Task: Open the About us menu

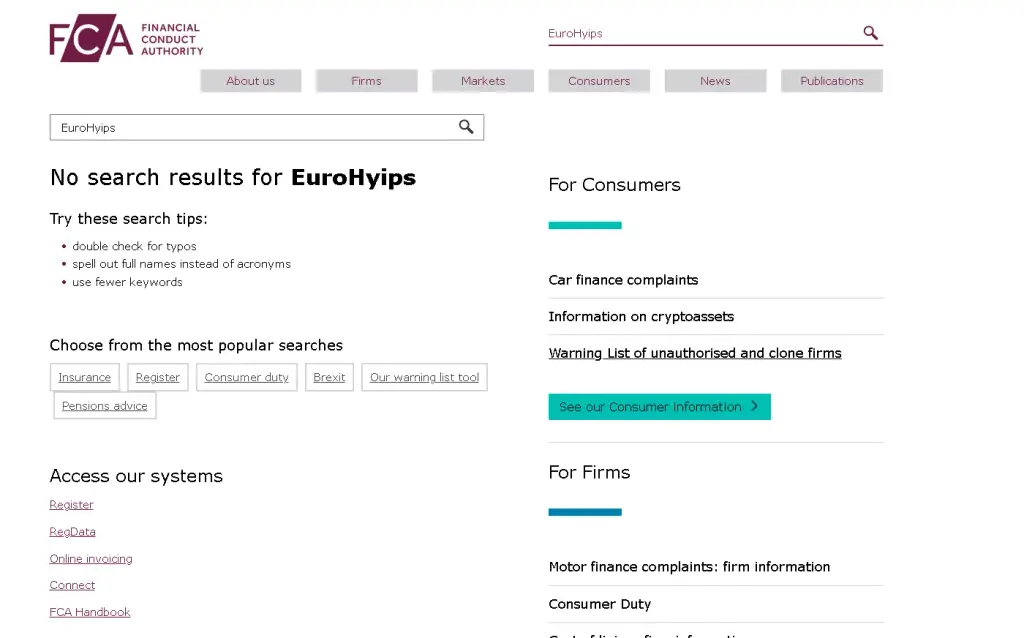Action: coord(251,81)
